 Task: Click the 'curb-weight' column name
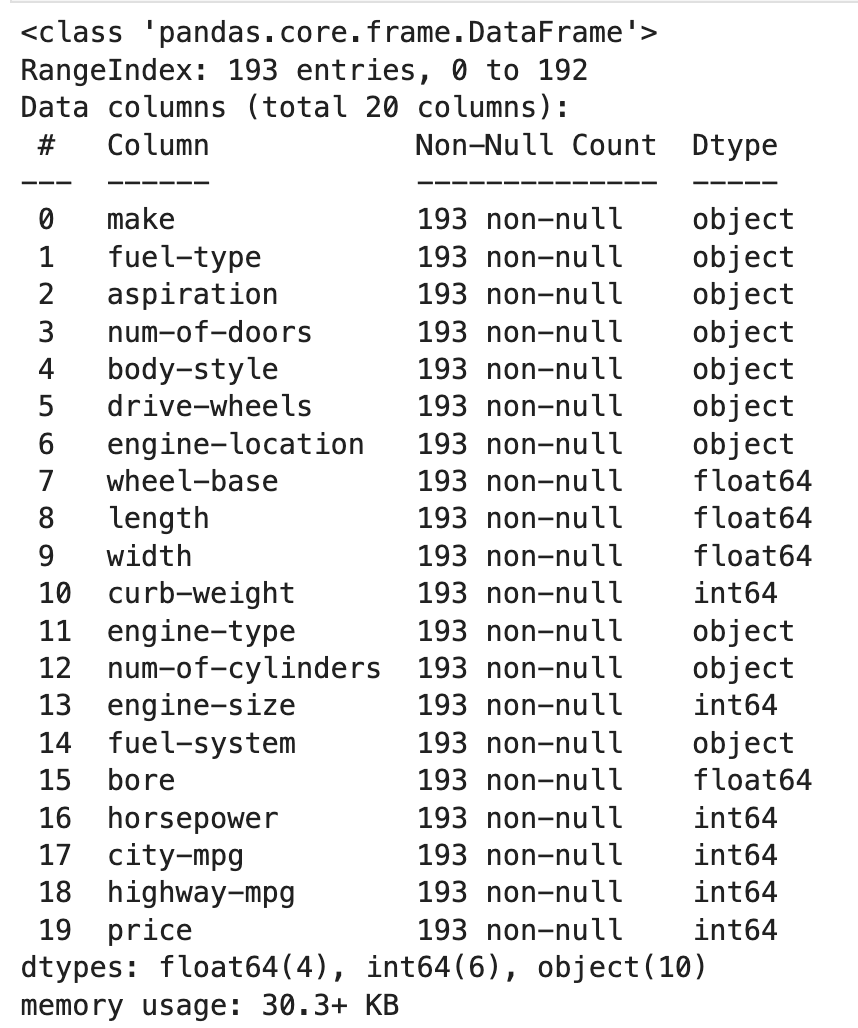click(x=201, y=593)
